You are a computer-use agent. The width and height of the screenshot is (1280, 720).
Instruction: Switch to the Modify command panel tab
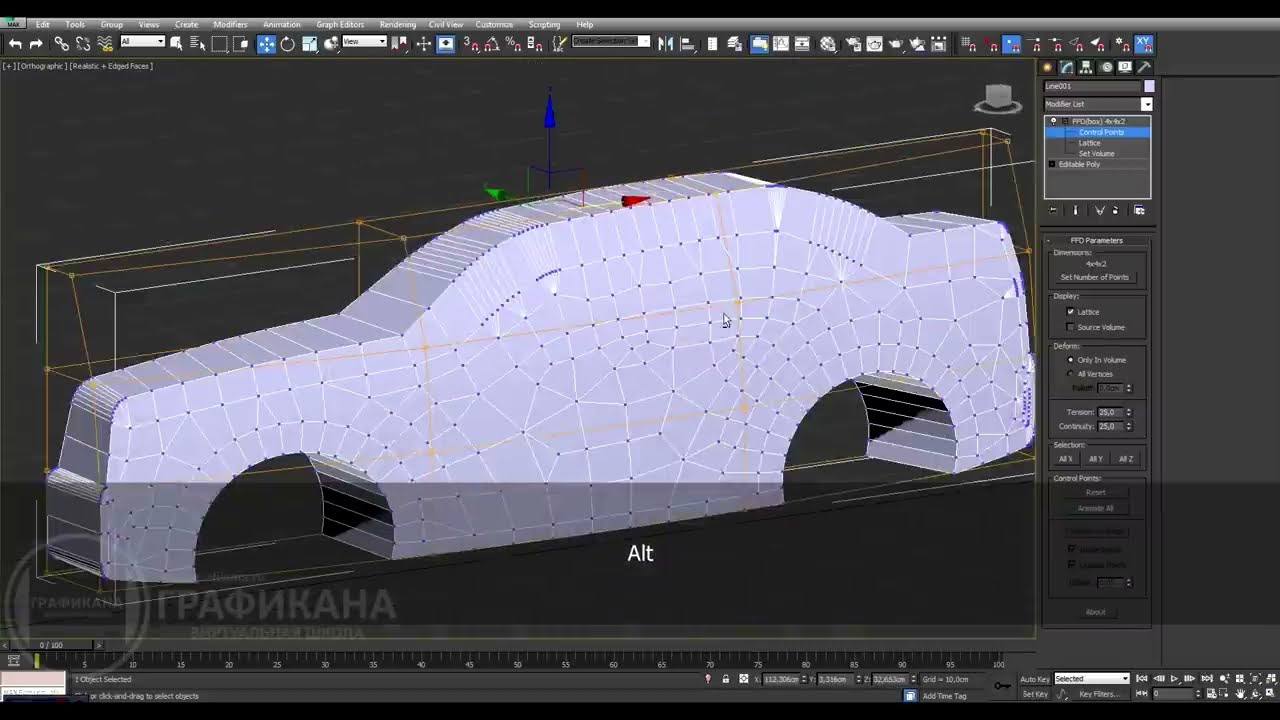[x=1067, y=67]
